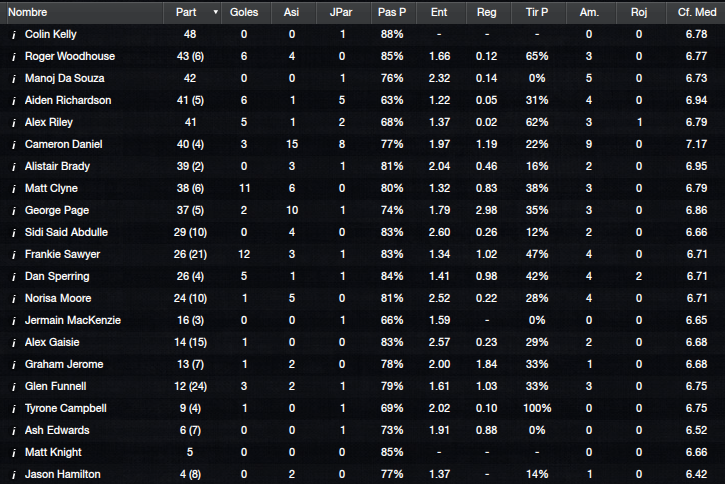The image size is (725, 484).
Task: Click the Am. yellow cards header
Action: (589, 12)
